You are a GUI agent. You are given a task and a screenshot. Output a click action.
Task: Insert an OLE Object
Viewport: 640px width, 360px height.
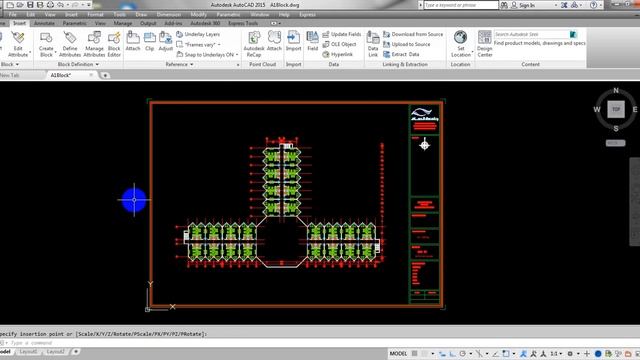tap(339, 44)
